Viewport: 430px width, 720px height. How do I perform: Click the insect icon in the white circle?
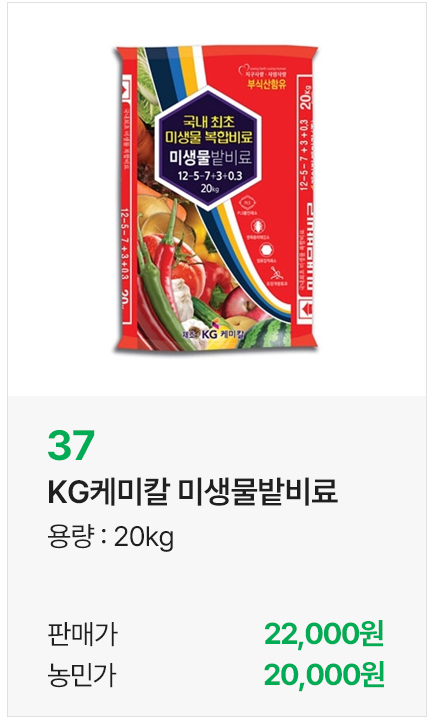coord(257,226)
